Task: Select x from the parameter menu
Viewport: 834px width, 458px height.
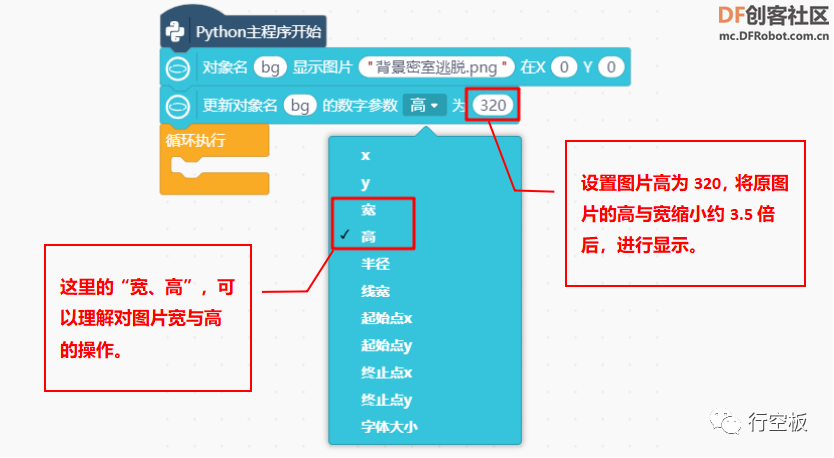Action: click(x=365, y=155)
